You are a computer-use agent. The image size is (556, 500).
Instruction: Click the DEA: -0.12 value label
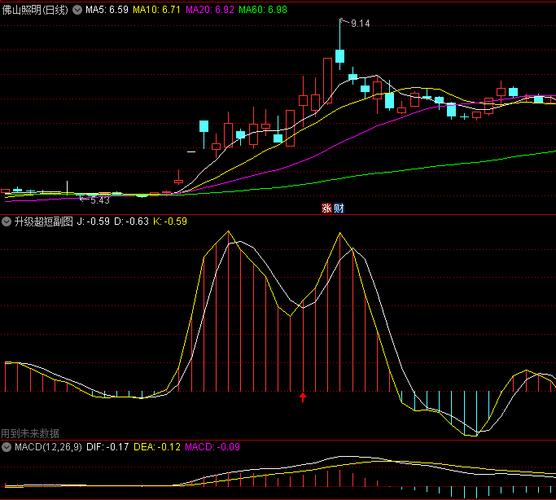(157, 447)
